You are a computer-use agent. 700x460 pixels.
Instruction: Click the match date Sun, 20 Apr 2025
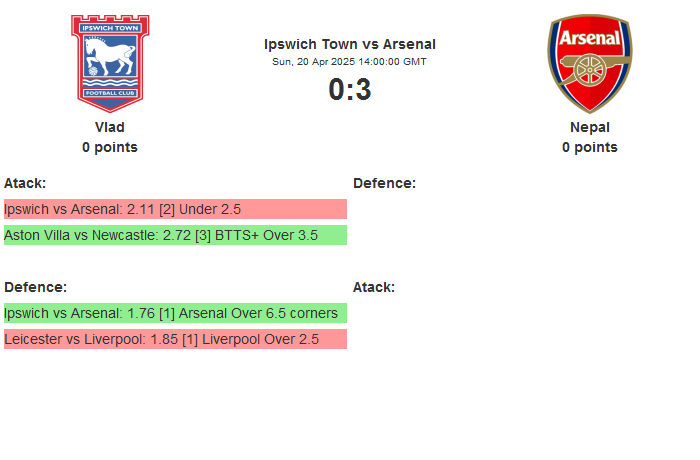pyautogui.click(x=350, y=62)
